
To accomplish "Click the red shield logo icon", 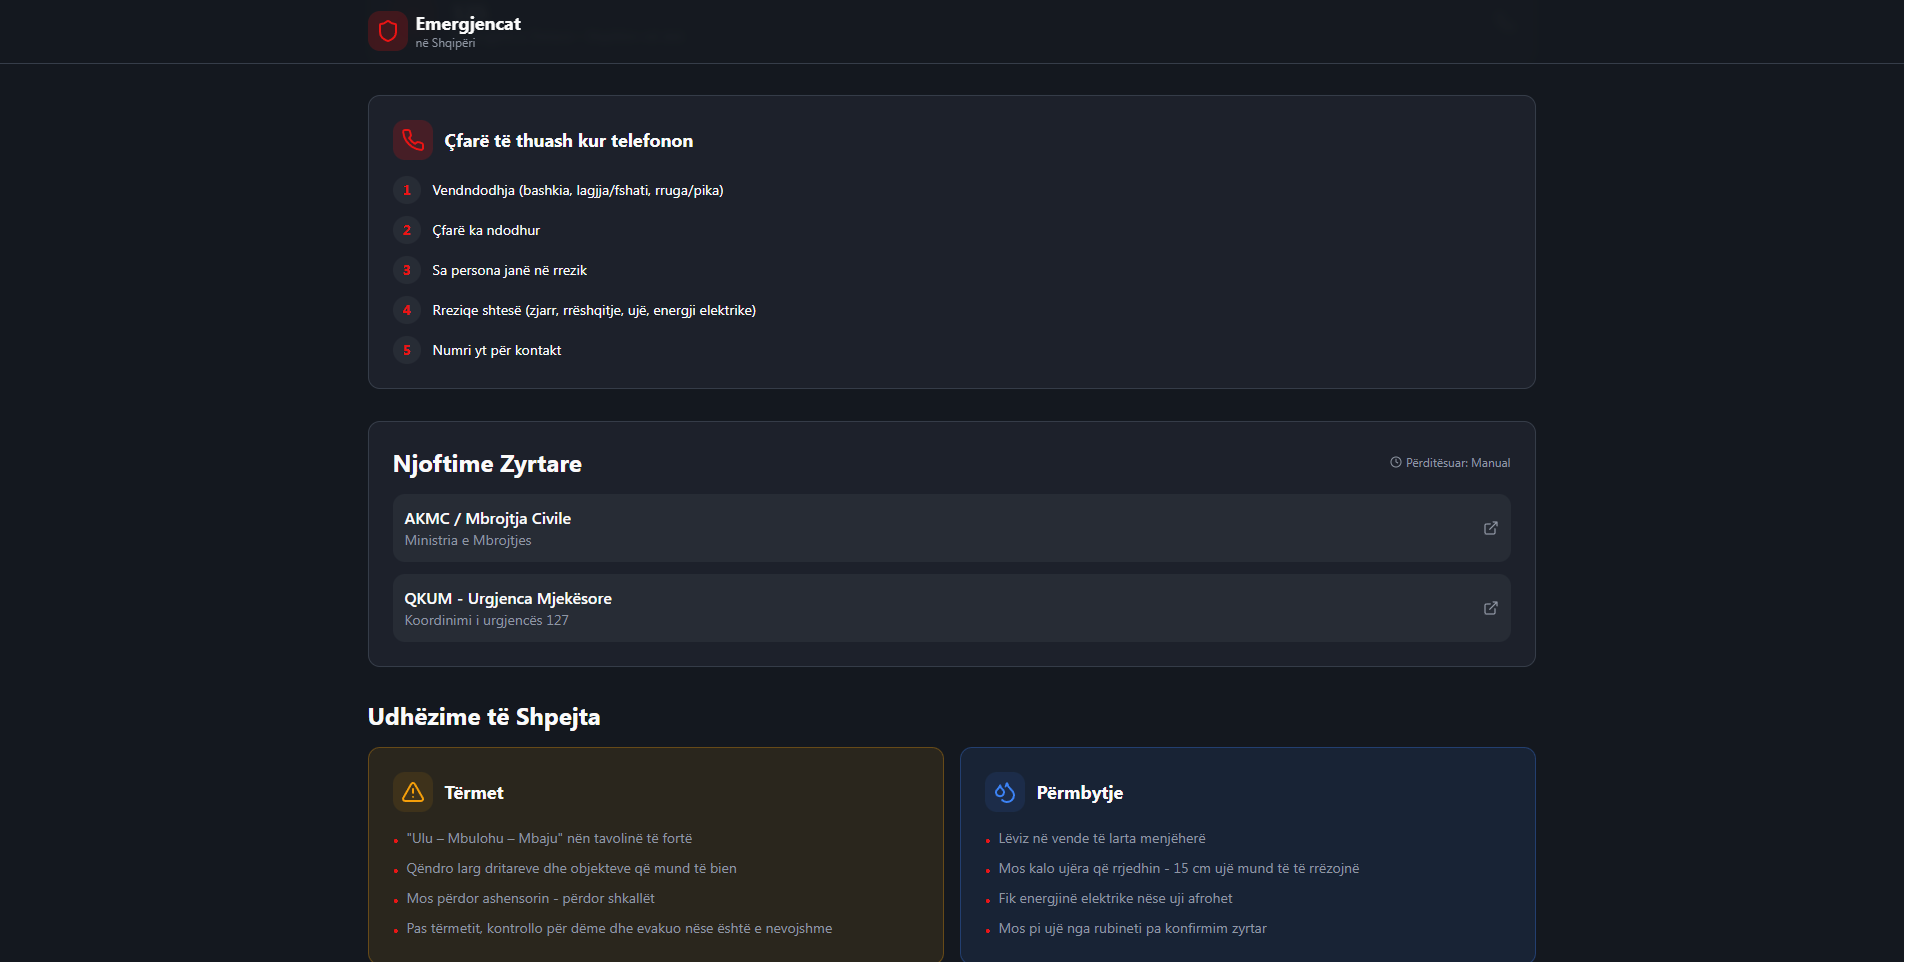I will (x=388, y=31).
